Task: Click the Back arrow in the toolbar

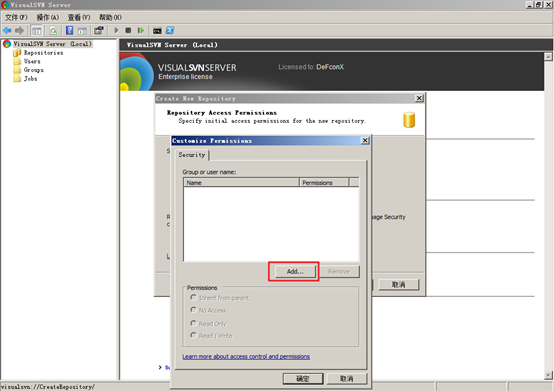Action: (x=7, y=31)
